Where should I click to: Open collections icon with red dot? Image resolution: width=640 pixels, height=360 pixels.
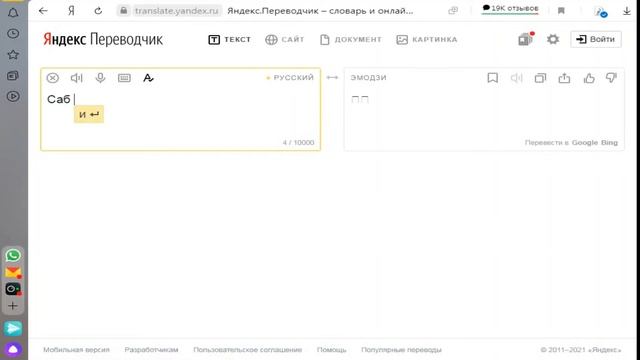click(526, 39)
